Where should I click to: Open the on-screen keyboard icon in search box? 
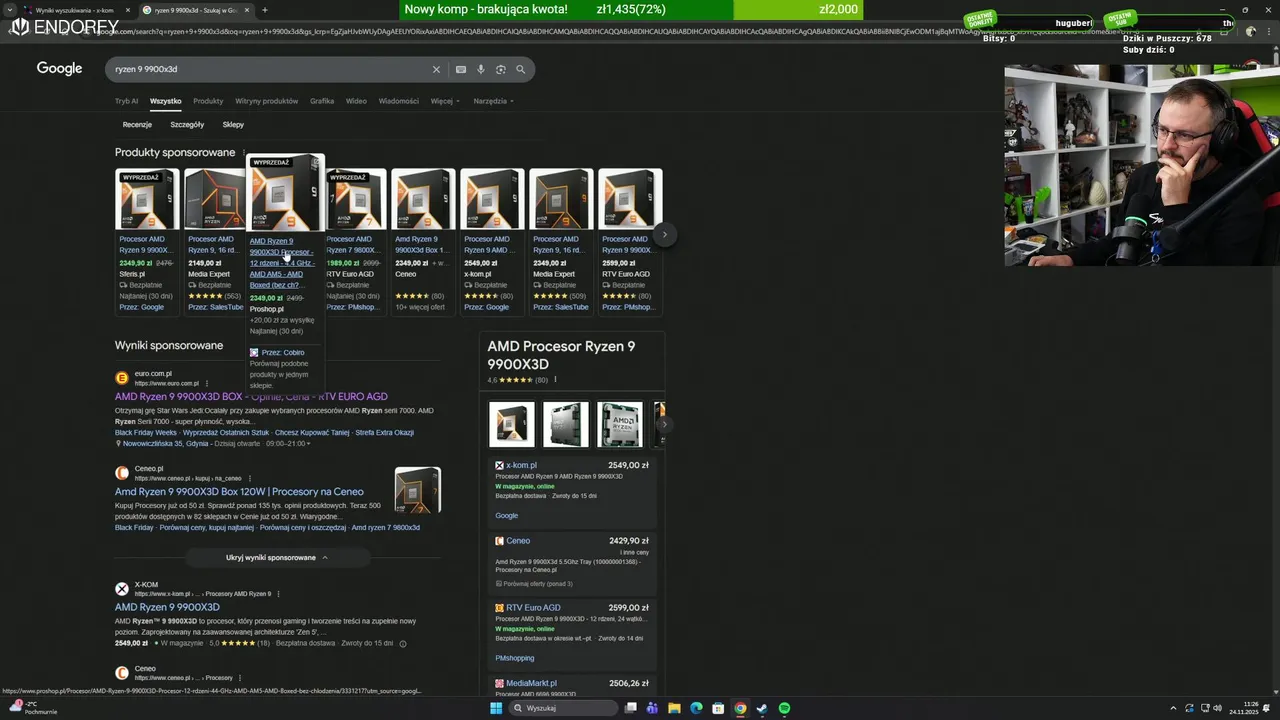point(460,69)
